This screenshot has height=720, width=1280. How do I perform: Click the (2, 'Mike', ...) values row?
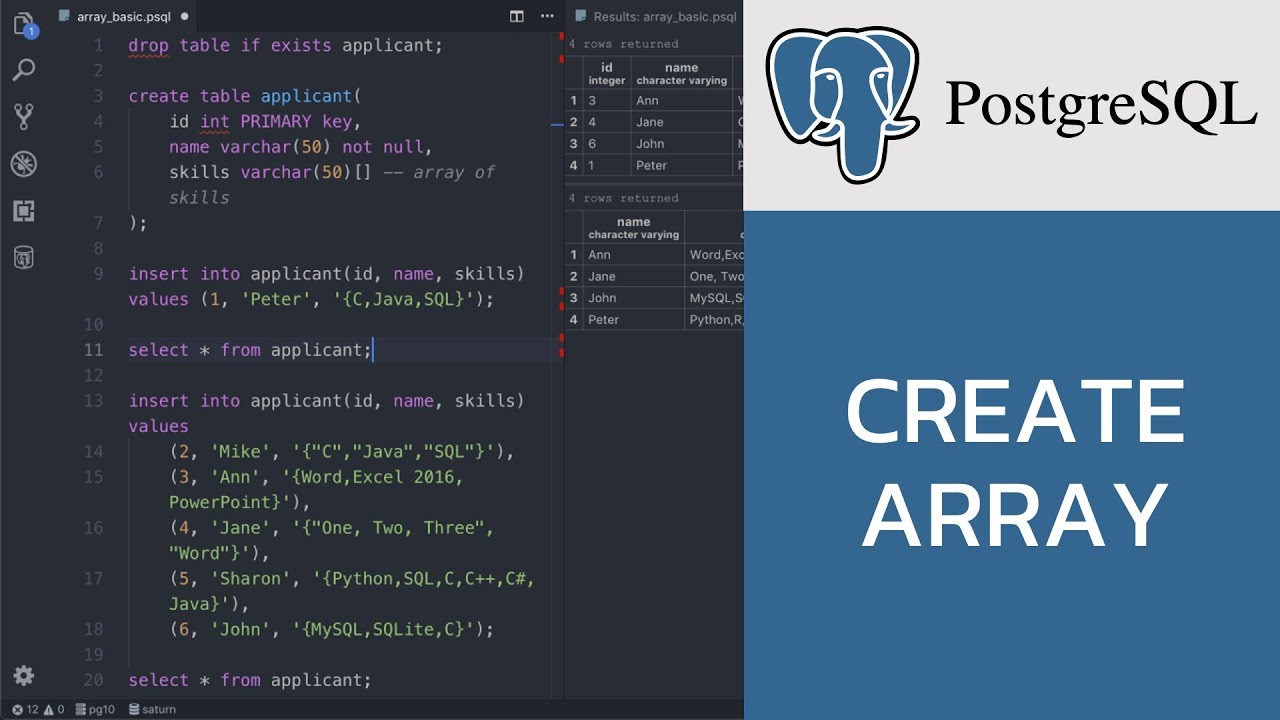pos(341,452)
